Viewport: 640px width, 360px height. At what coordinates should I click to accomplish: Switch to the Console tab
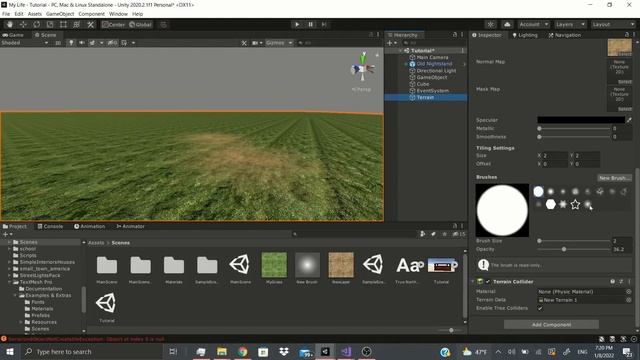[50, 226]
